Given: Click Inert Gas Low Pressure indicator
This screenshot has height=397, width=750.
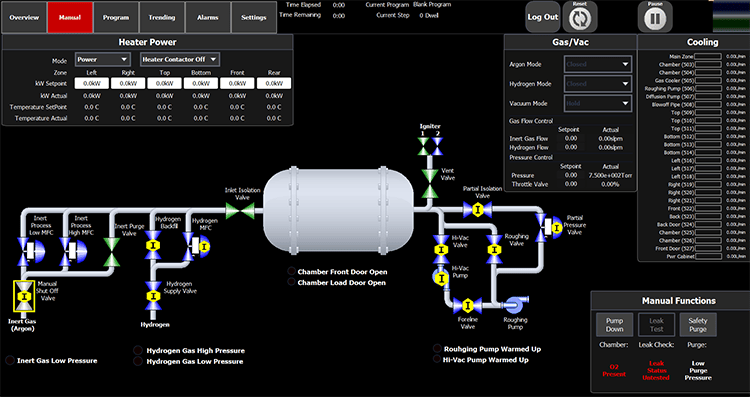Looking at the screenshot, I should [10, 360].
